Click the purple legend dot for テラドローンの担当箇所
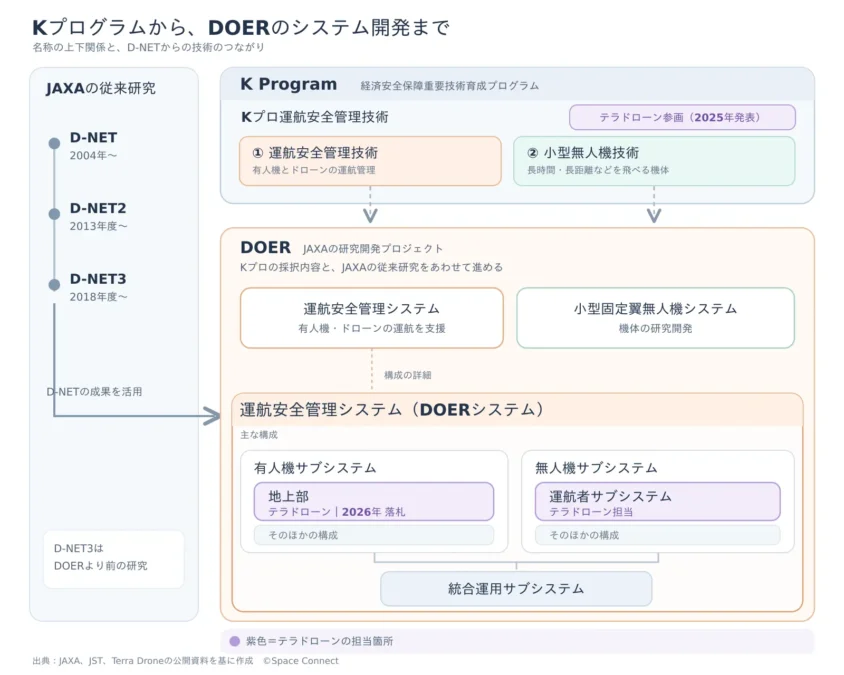The height and width of the screenshot is (675, 844). click(235, 641)
